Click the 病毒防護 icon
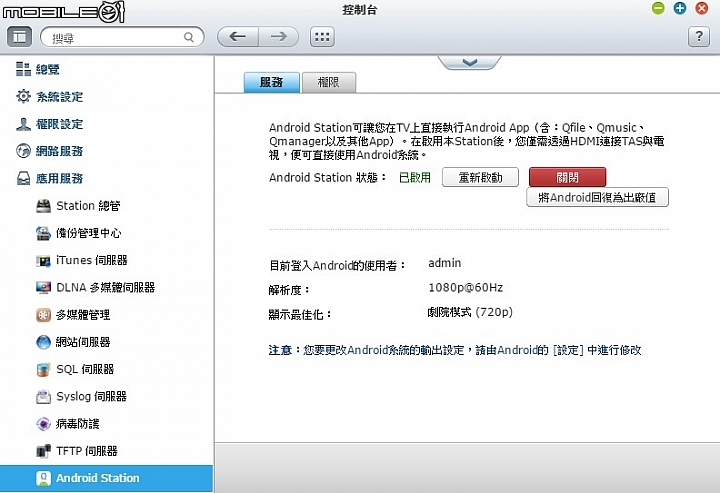Viewport: 720px width, 493px height. (43, 424)
